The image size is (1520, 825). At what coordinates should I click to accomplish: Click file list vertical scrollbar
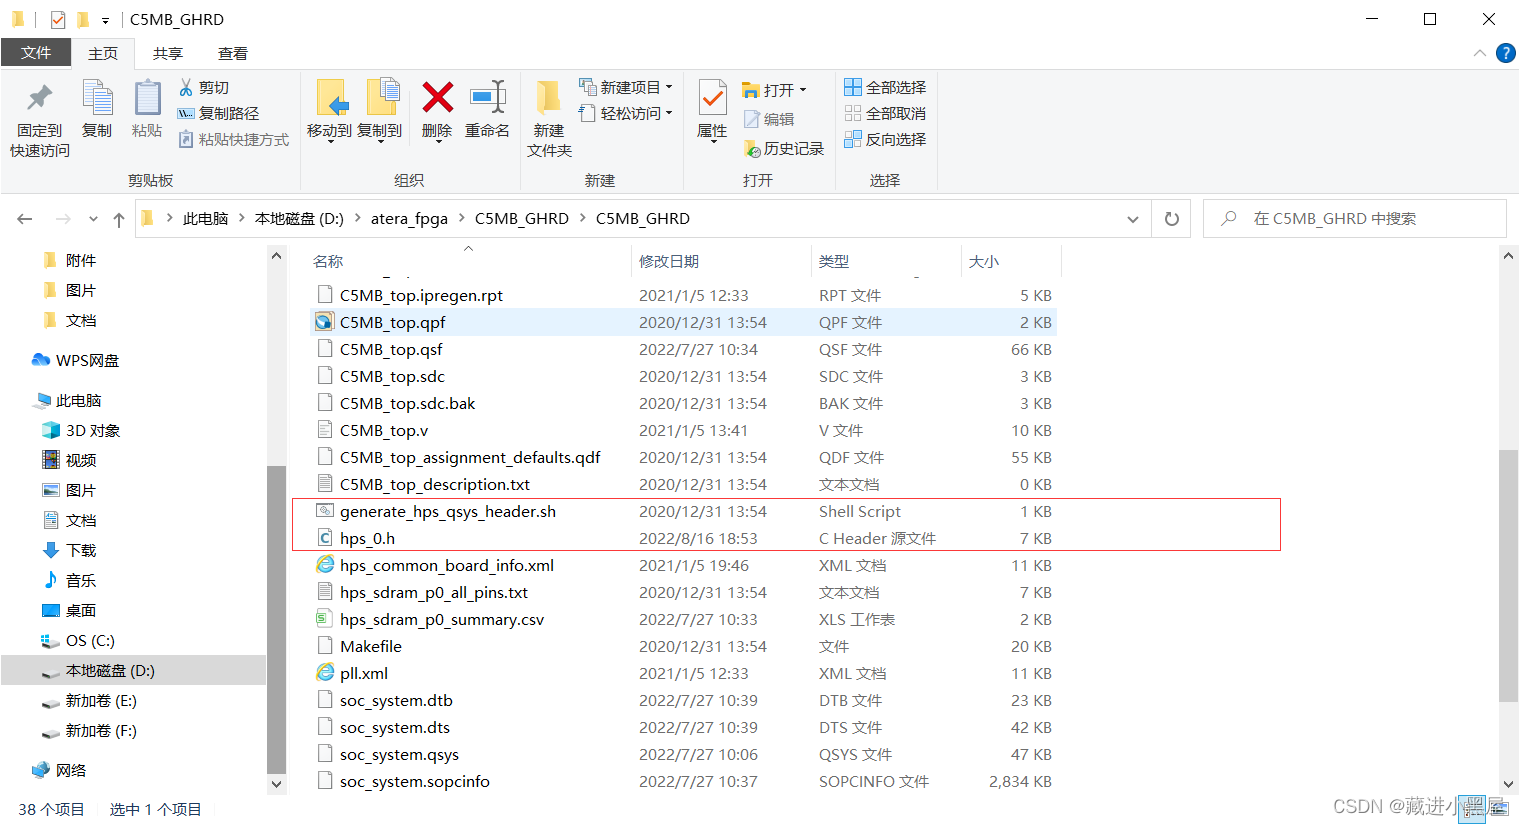pos(1509,575)
